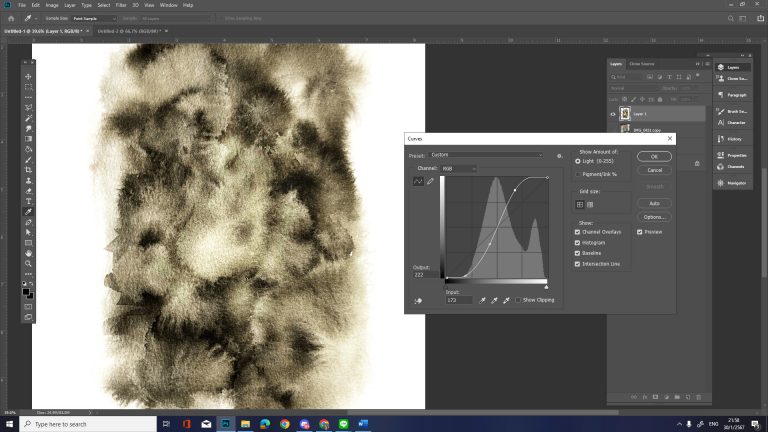Click the Curves preset options gear icon
Screen dimensions: 768x432
point(559,155)
